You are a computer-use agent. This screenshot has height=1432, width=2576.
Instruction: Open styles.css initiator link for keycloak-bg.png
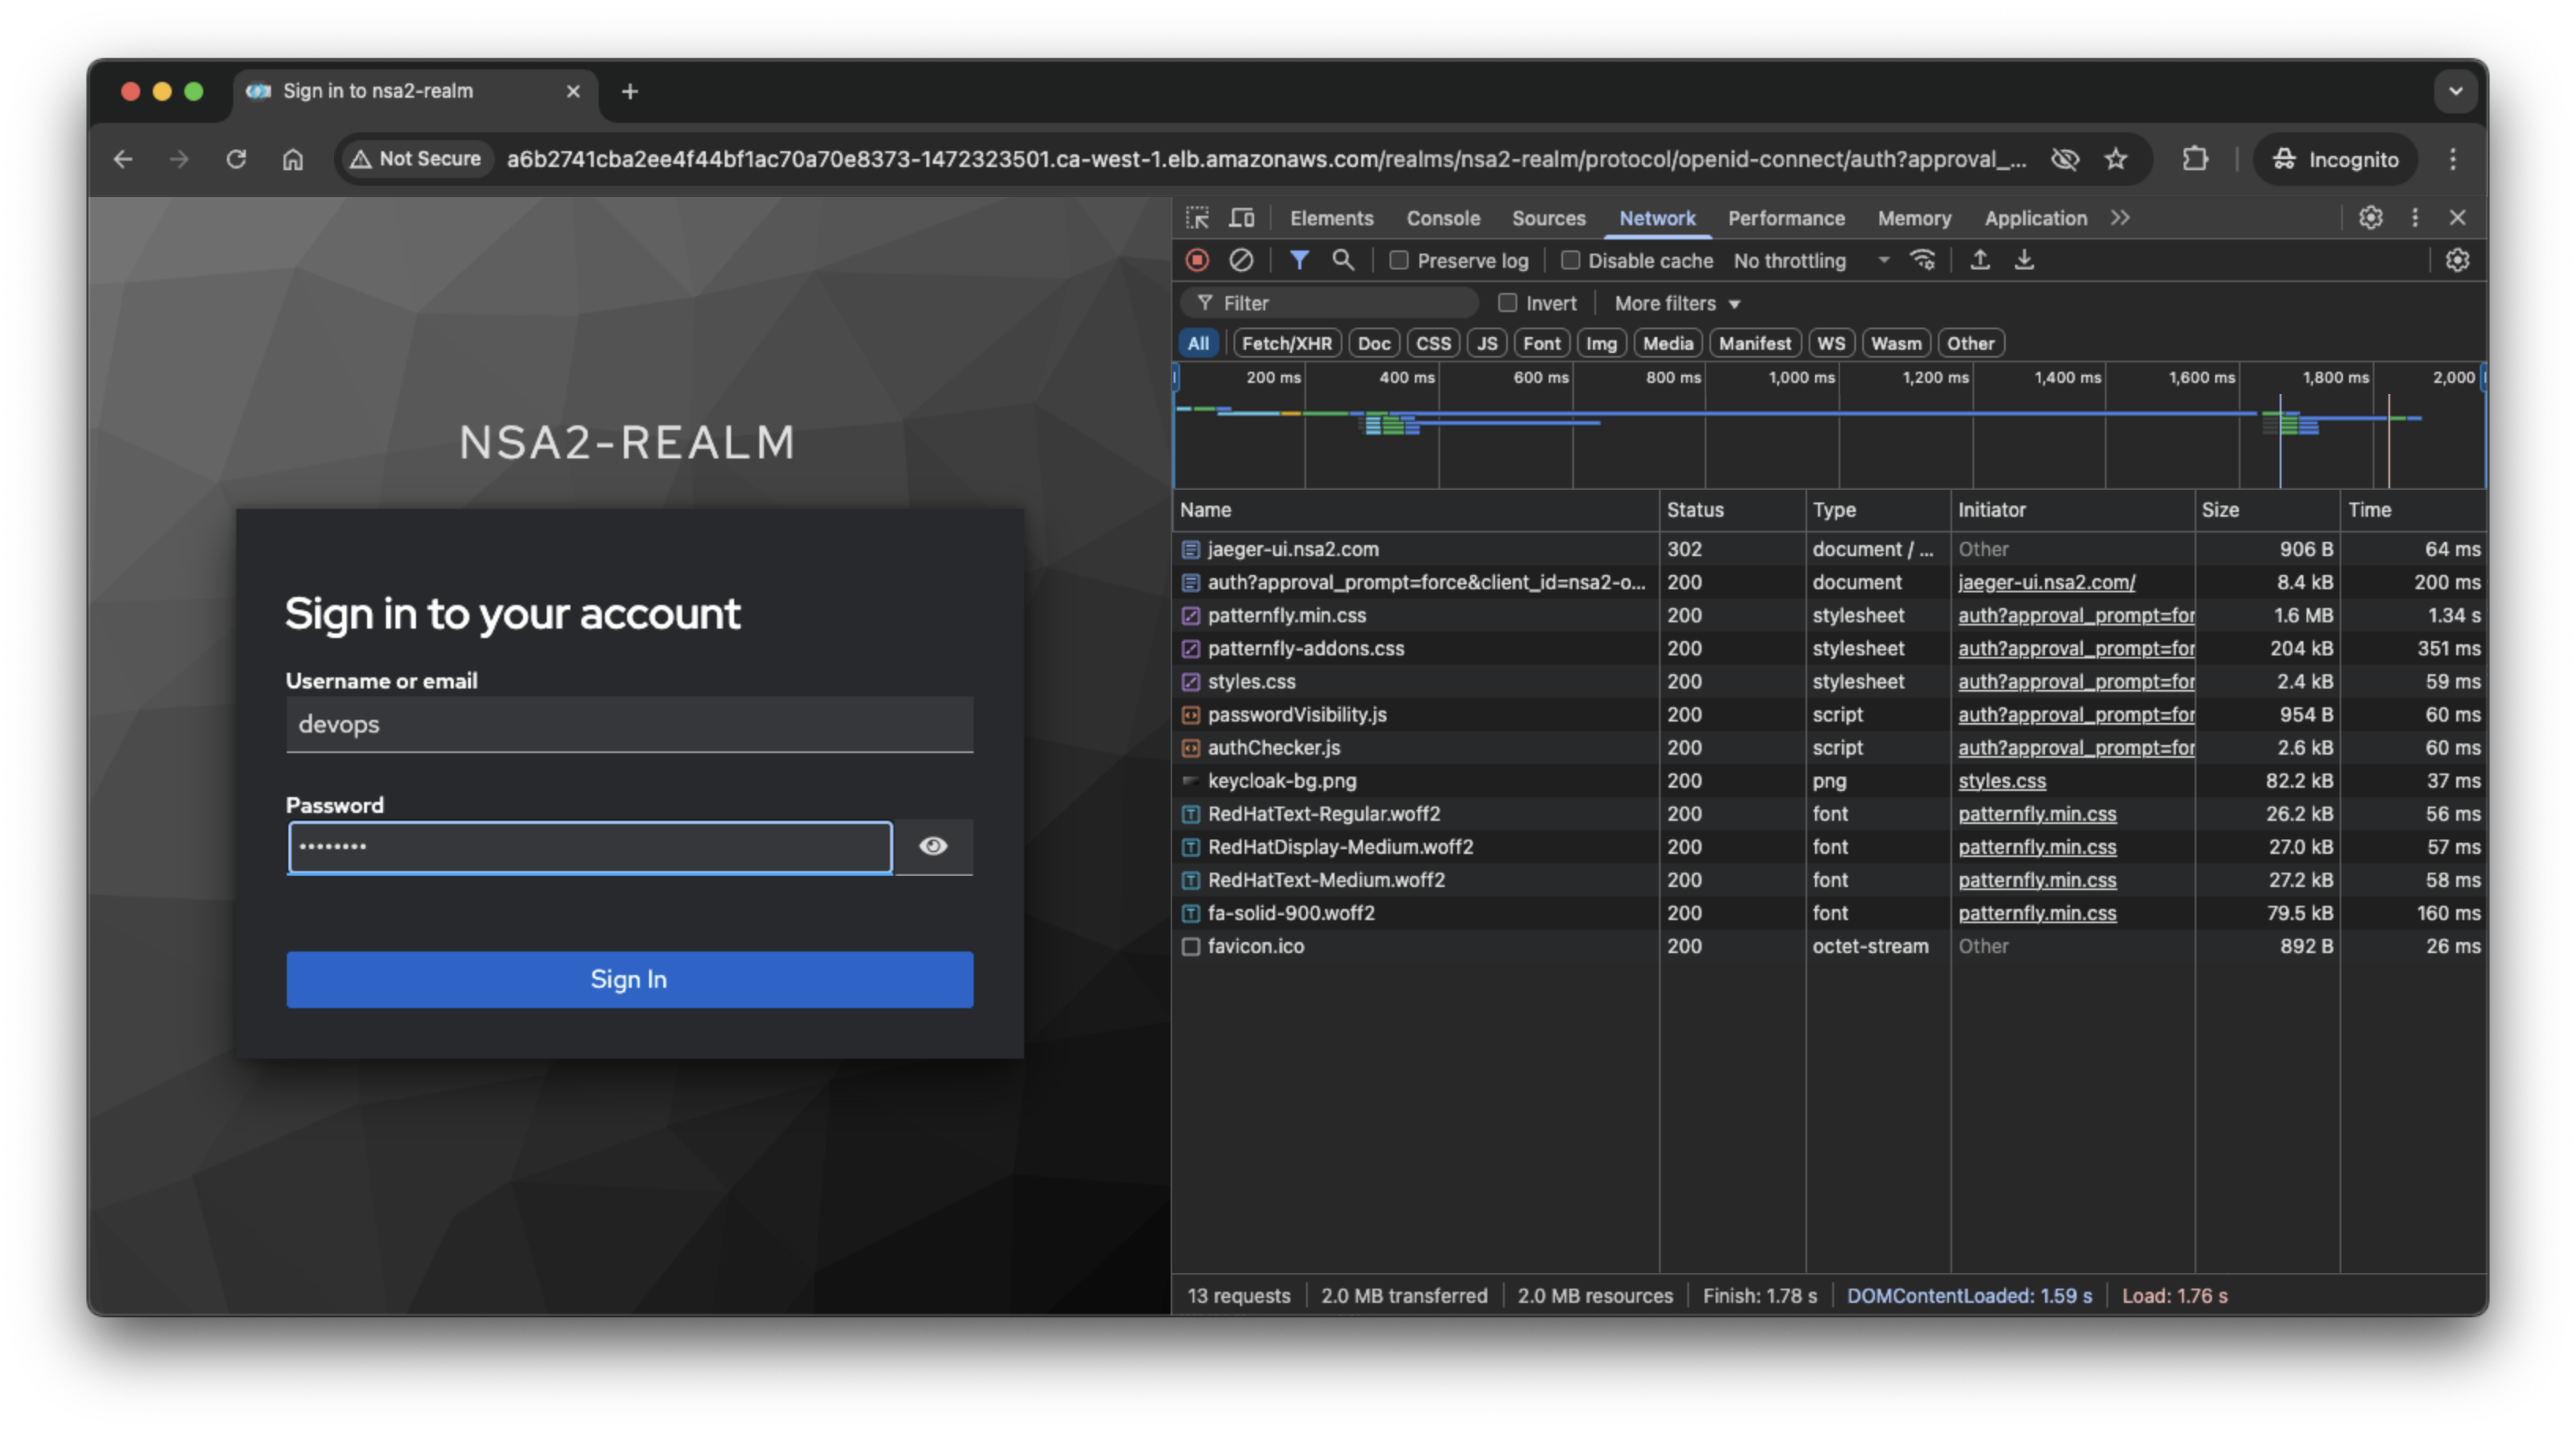click(x=2001, y=780)
